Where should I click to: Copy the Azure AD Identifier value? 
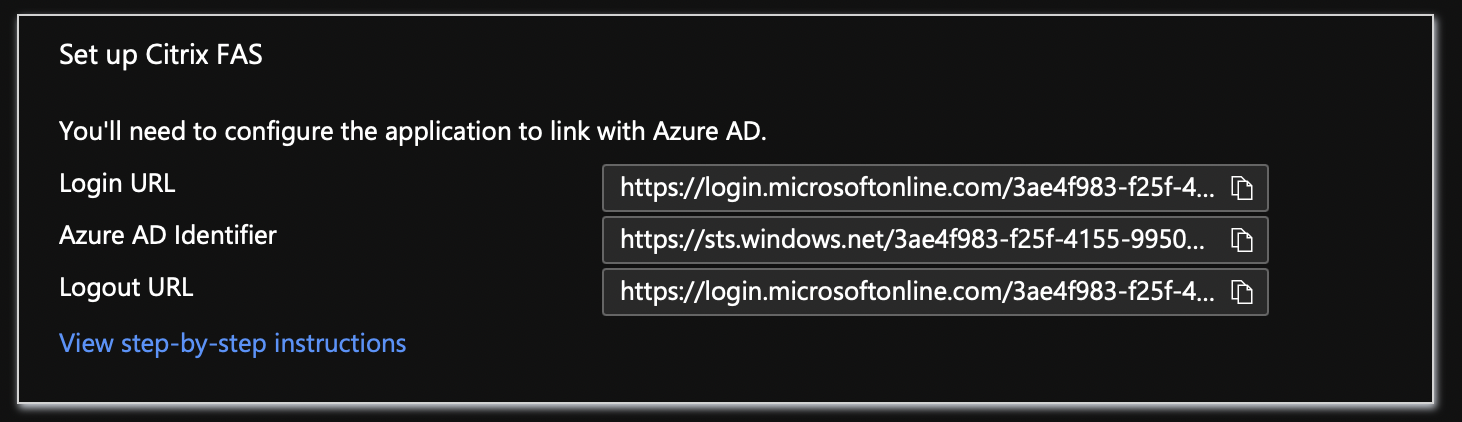(1241, 239)
